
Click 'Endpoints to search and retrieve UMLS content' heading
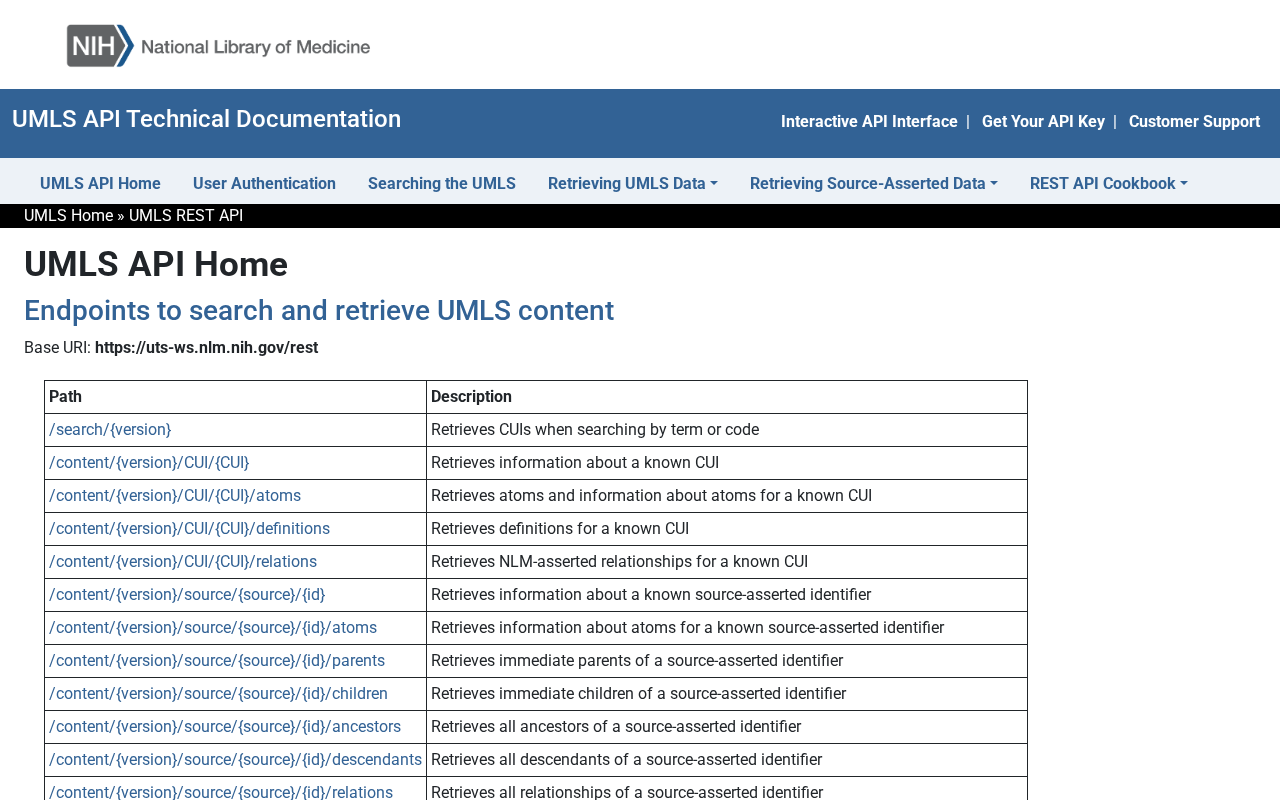pos(319,311)
